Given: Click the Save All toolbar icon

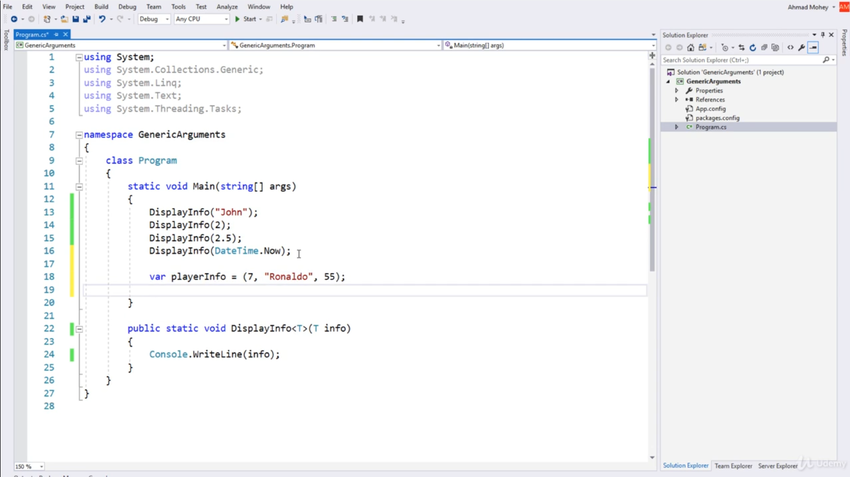Looking at the screenshot, I should (87, 19).
